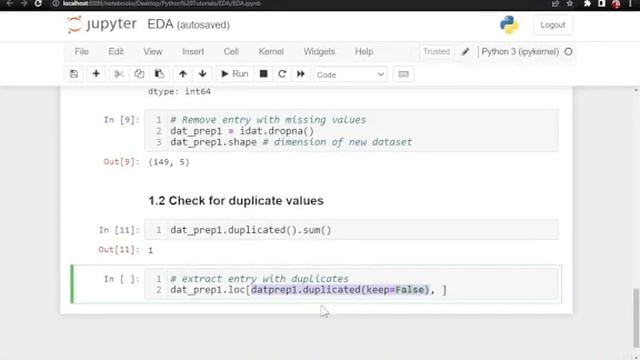The image size is (640, 360).
Task: Open the Kernel menu
Action: pyautogui.click(x=271, y=52)
